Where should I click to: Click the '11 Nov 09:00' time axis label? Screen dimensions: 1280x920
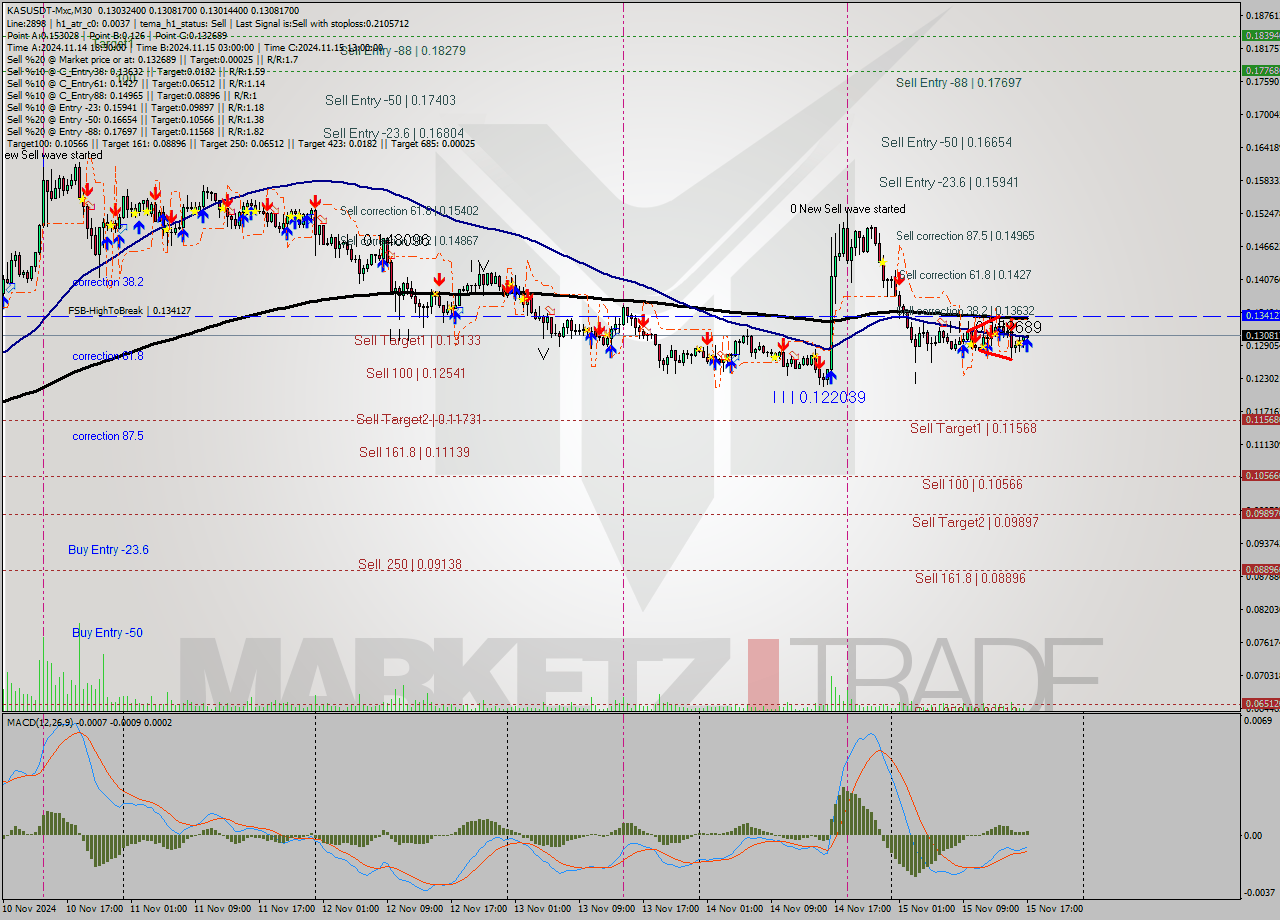[x=223, y=909]
